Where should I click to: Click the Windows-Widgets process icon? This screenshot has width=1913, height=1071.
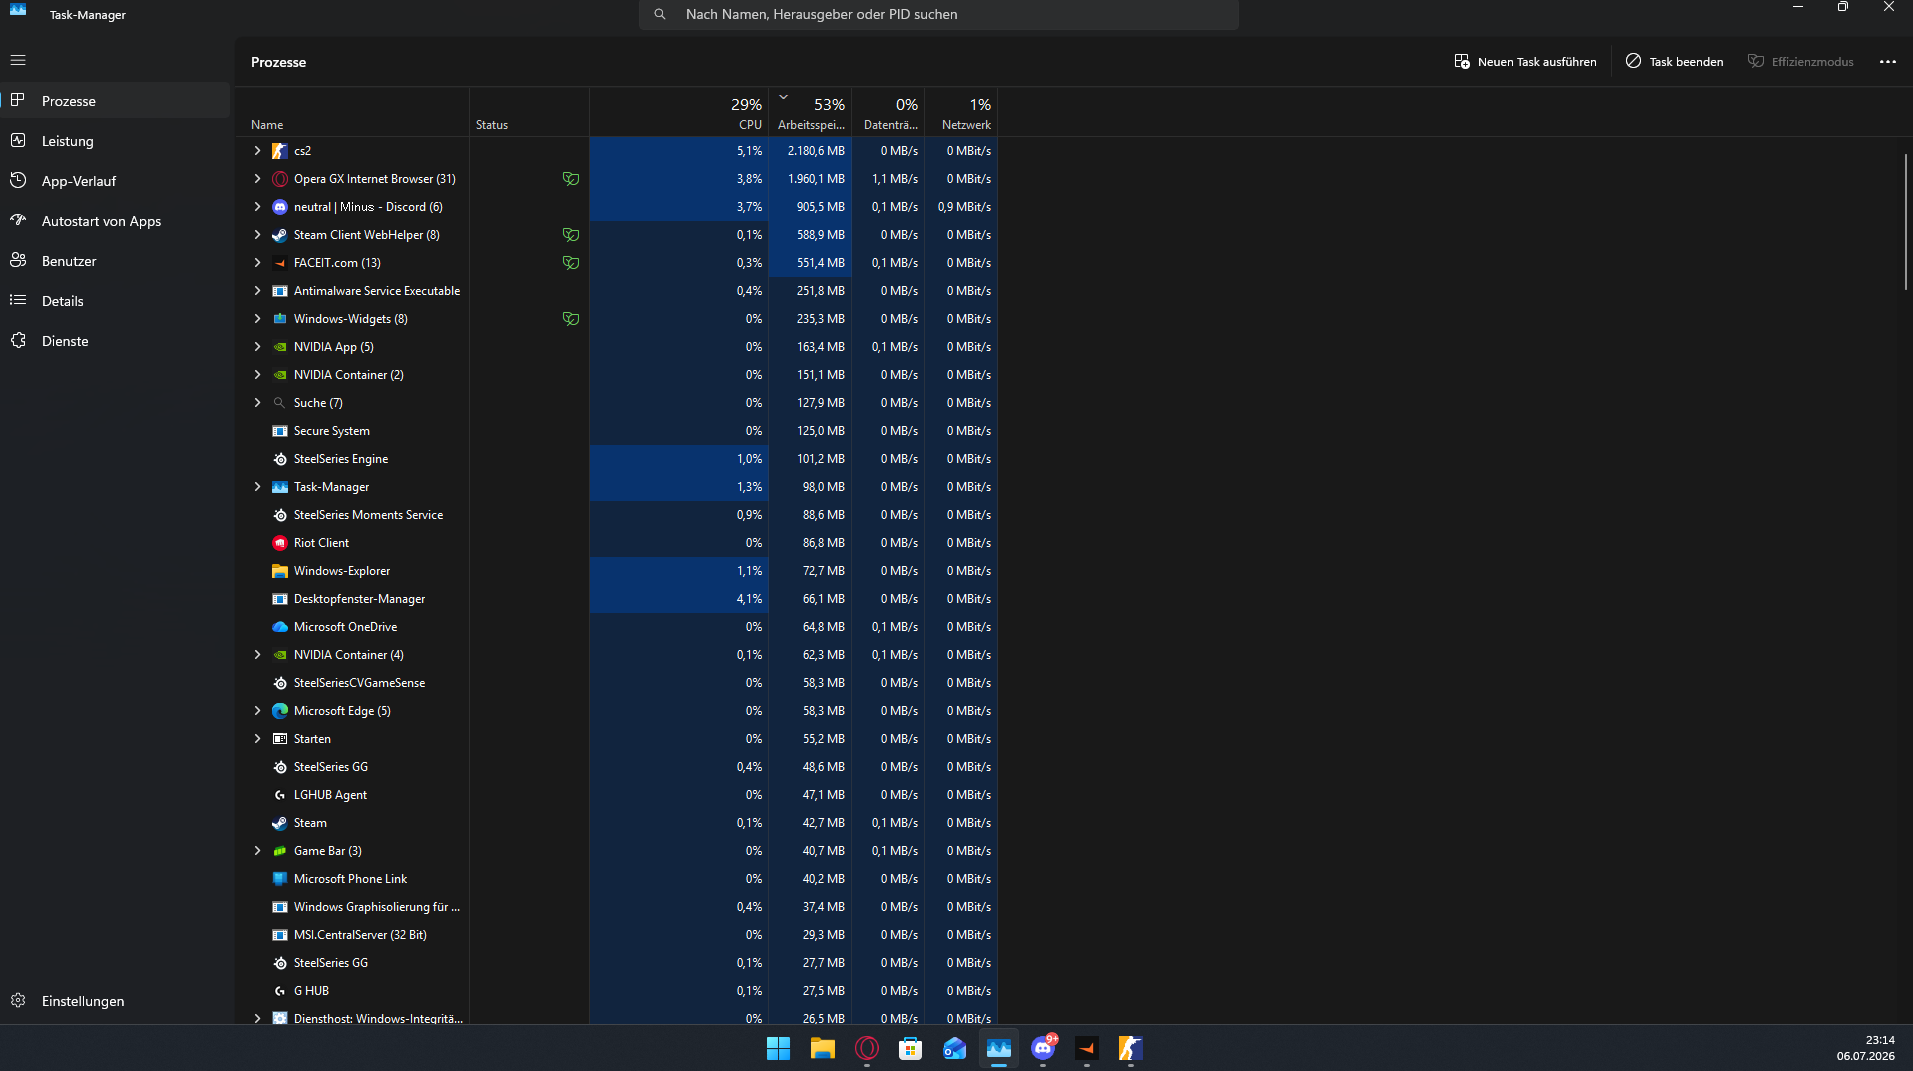[280, 319]
